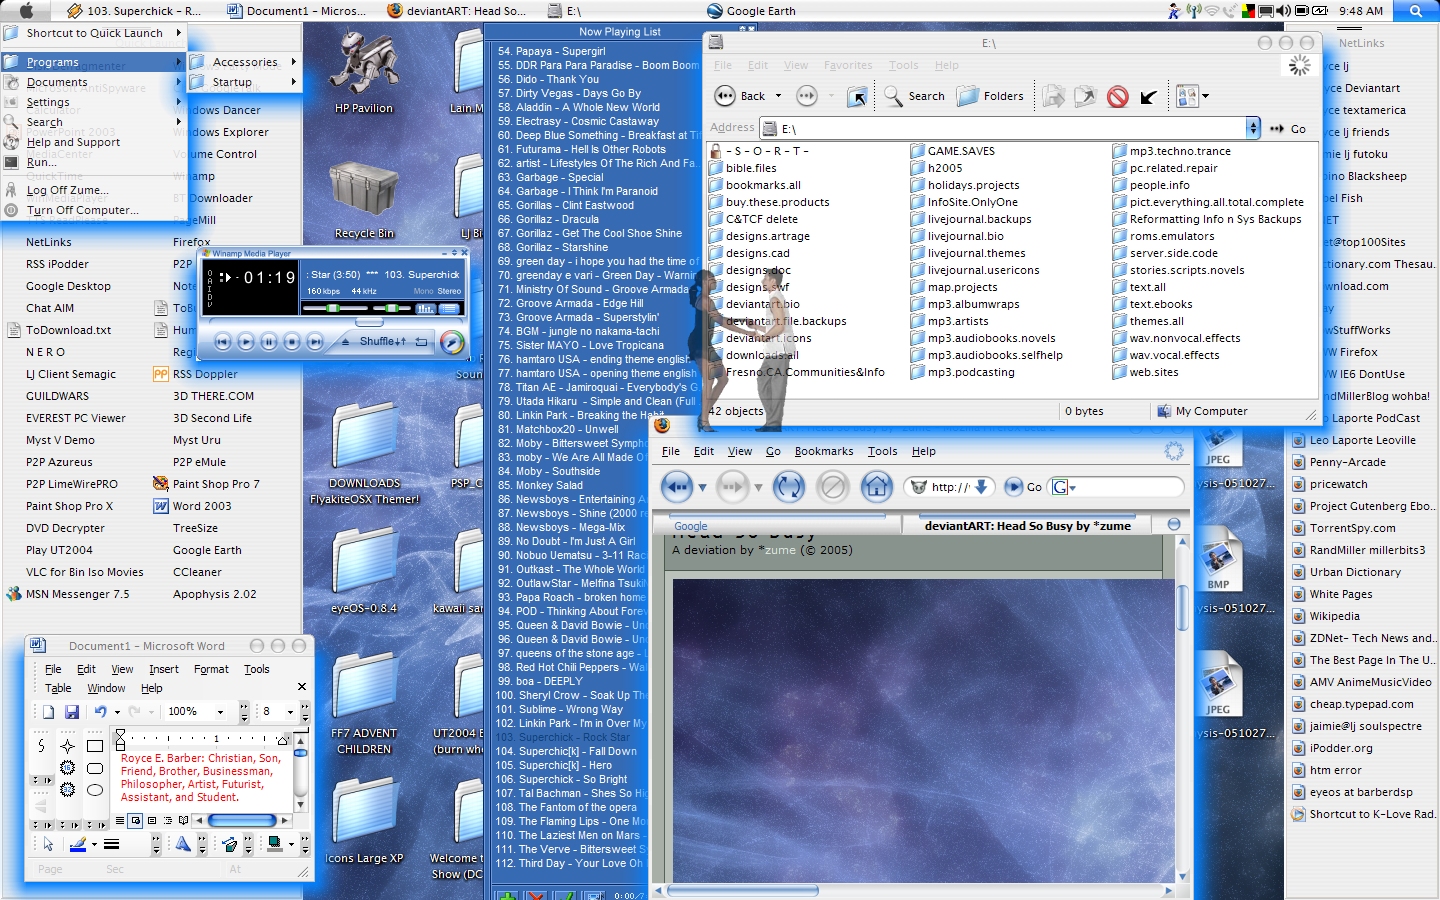This screenshot has height=900, width=1440.
Task: Click Back button in E:\ Explorer
Action: tap(741, 96)
